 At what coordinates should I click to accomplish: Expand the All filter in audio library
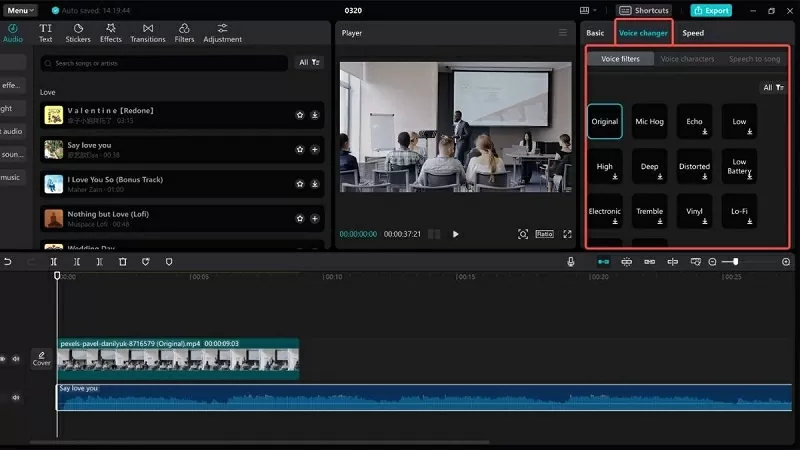(x=310, y=62)
